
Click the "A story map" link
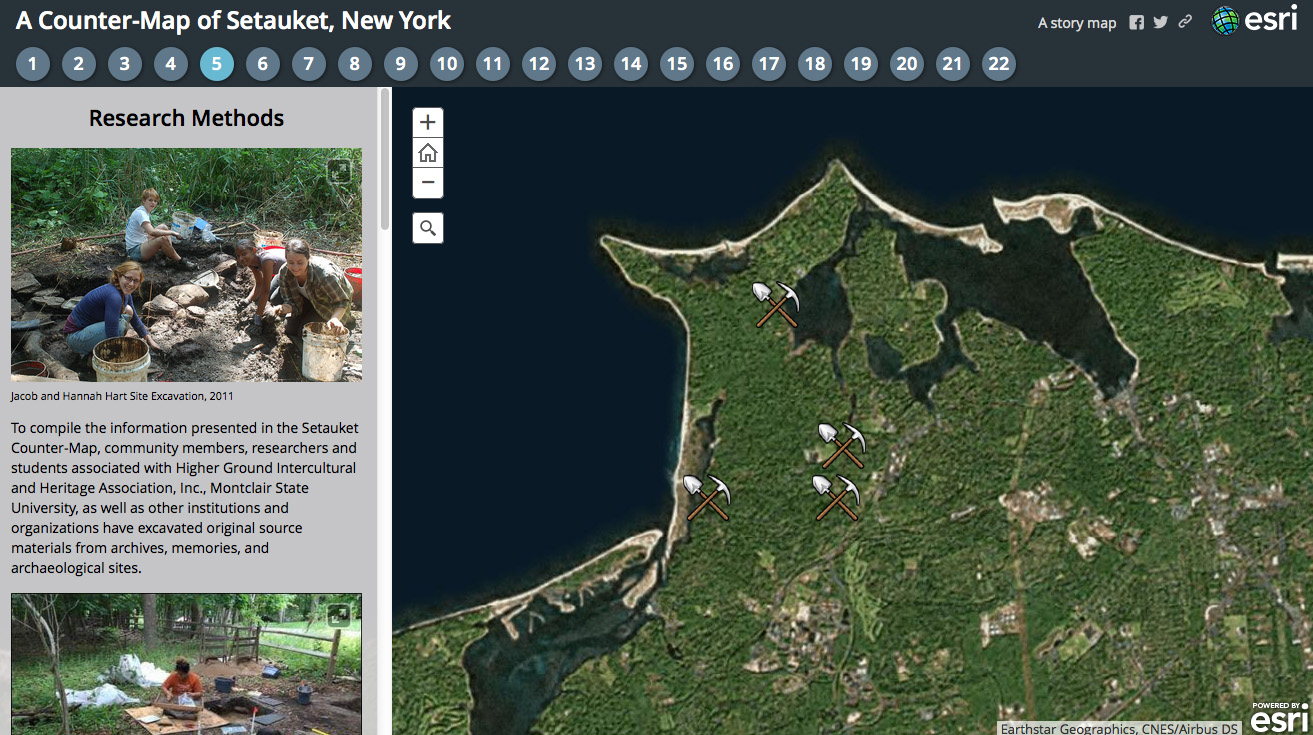[1076, 21]
